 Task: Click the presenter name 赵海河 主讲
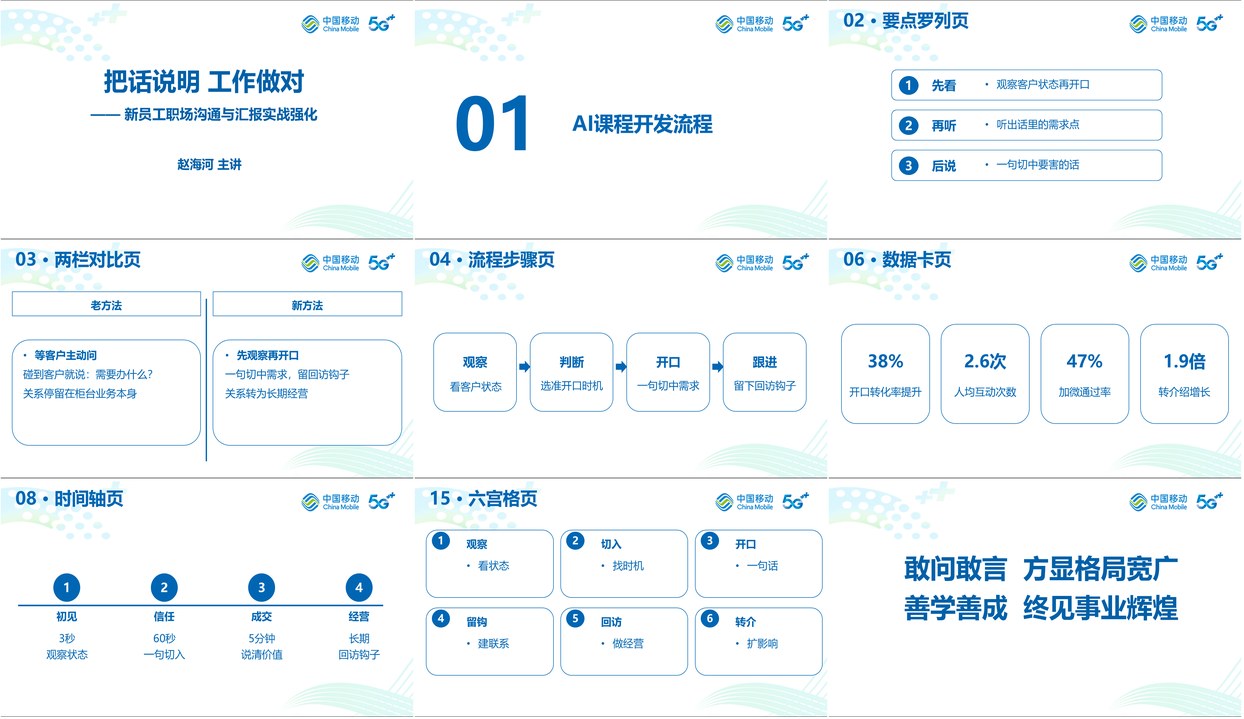[209, 164]
